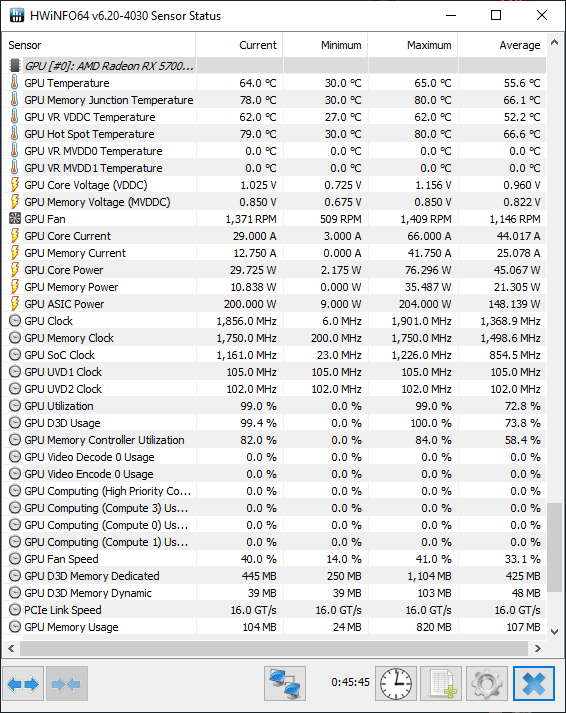Click the 1.156 V maximum core voltage value
The image size is (566, 713).
(434, 185)
